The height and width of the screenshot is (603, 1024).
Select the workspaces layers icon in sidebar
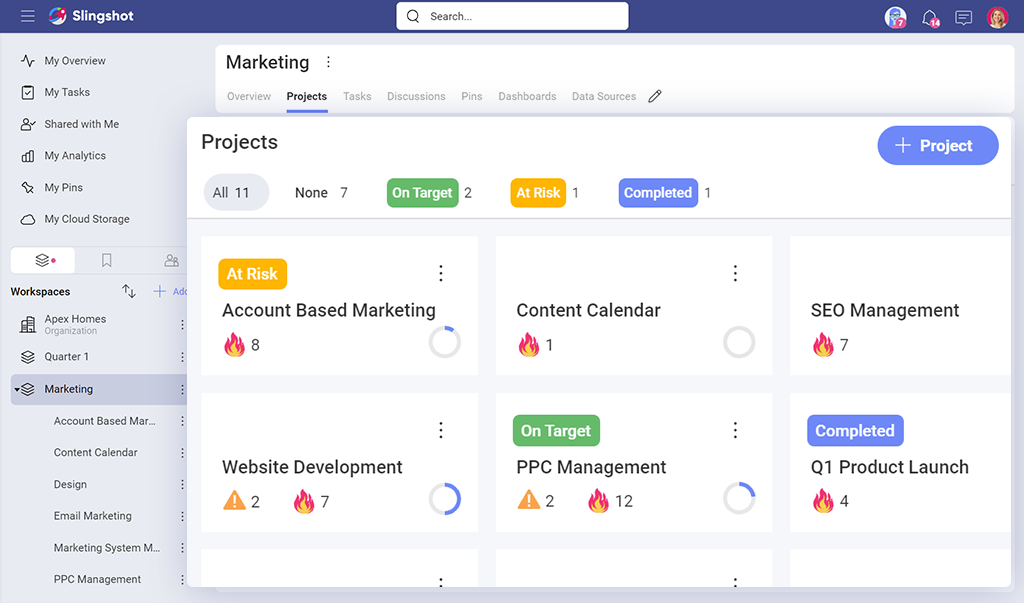pos(43,260)
